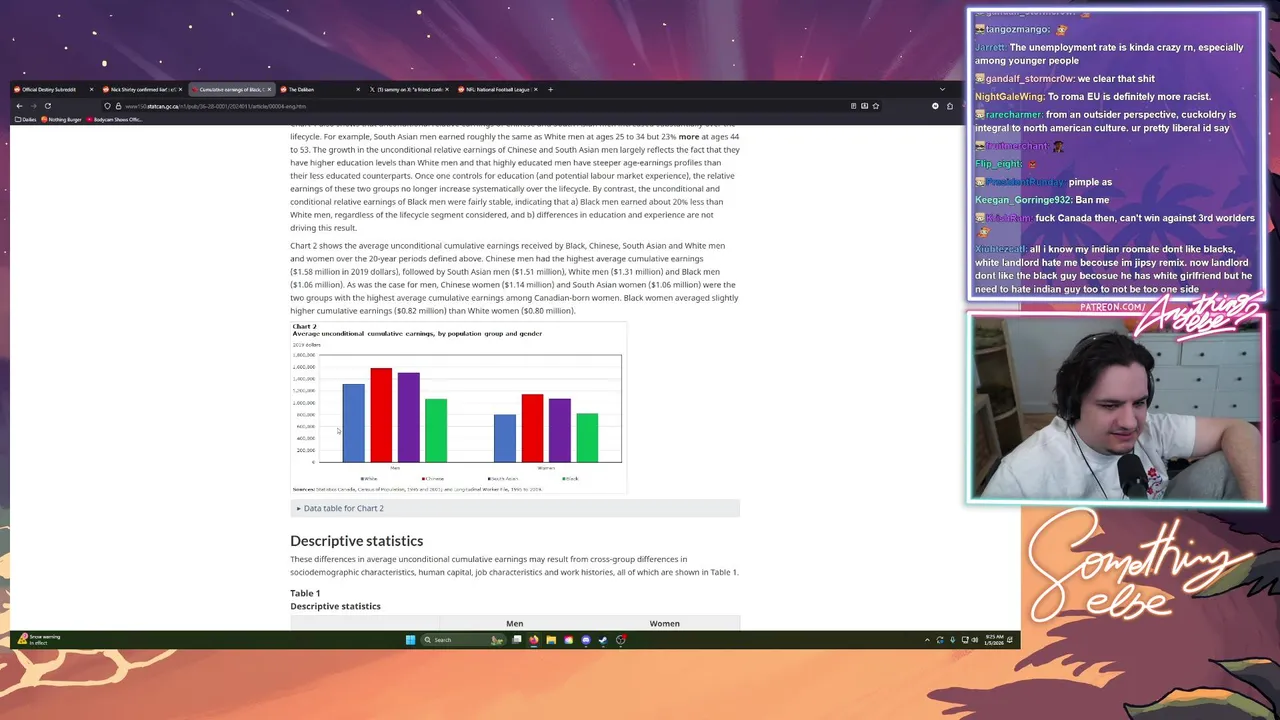The width and height of the screenshot is (1280, 720).
Task: Click the taskbar clock showing 9:25 AM
Action: [x=995, y=640]
